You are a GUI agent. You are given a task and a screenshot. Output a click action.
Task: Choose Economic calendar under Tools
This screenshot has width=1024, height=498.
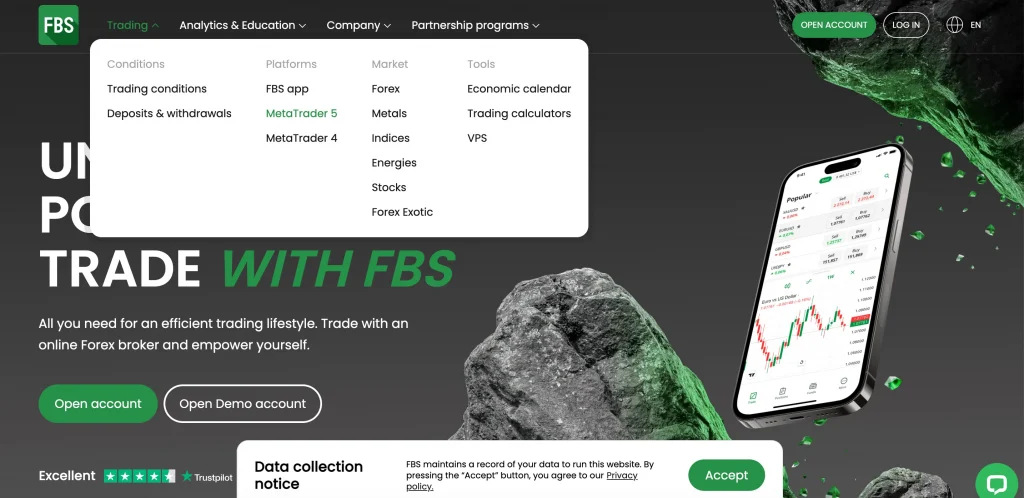coord(519,89)
